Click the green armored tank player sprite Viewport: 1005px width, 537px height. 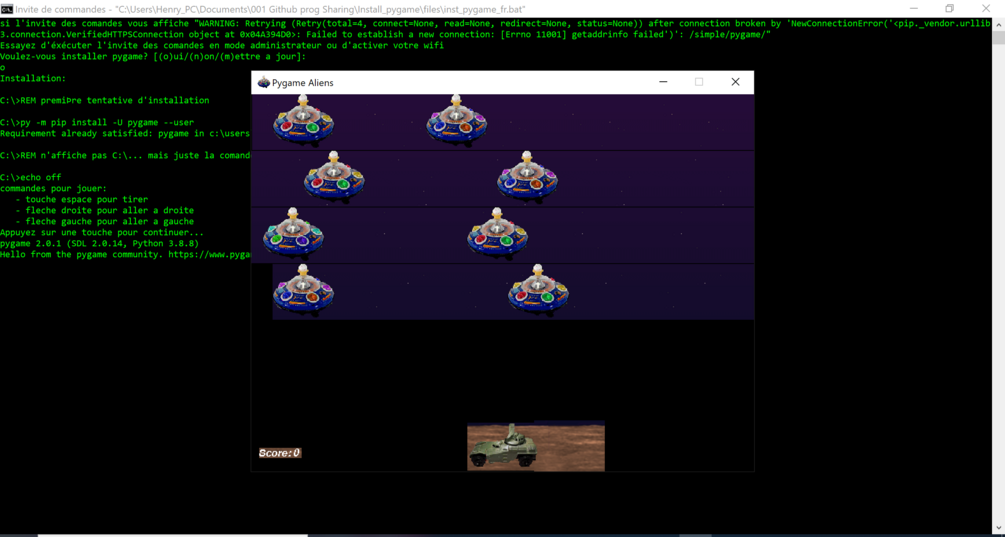[x=501, y=446]
